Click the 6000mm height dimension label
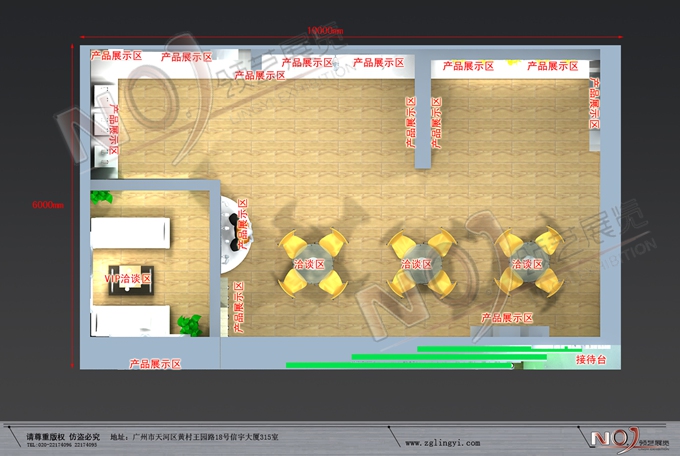Screen dimensions: 680x456 tap(48, 204)
